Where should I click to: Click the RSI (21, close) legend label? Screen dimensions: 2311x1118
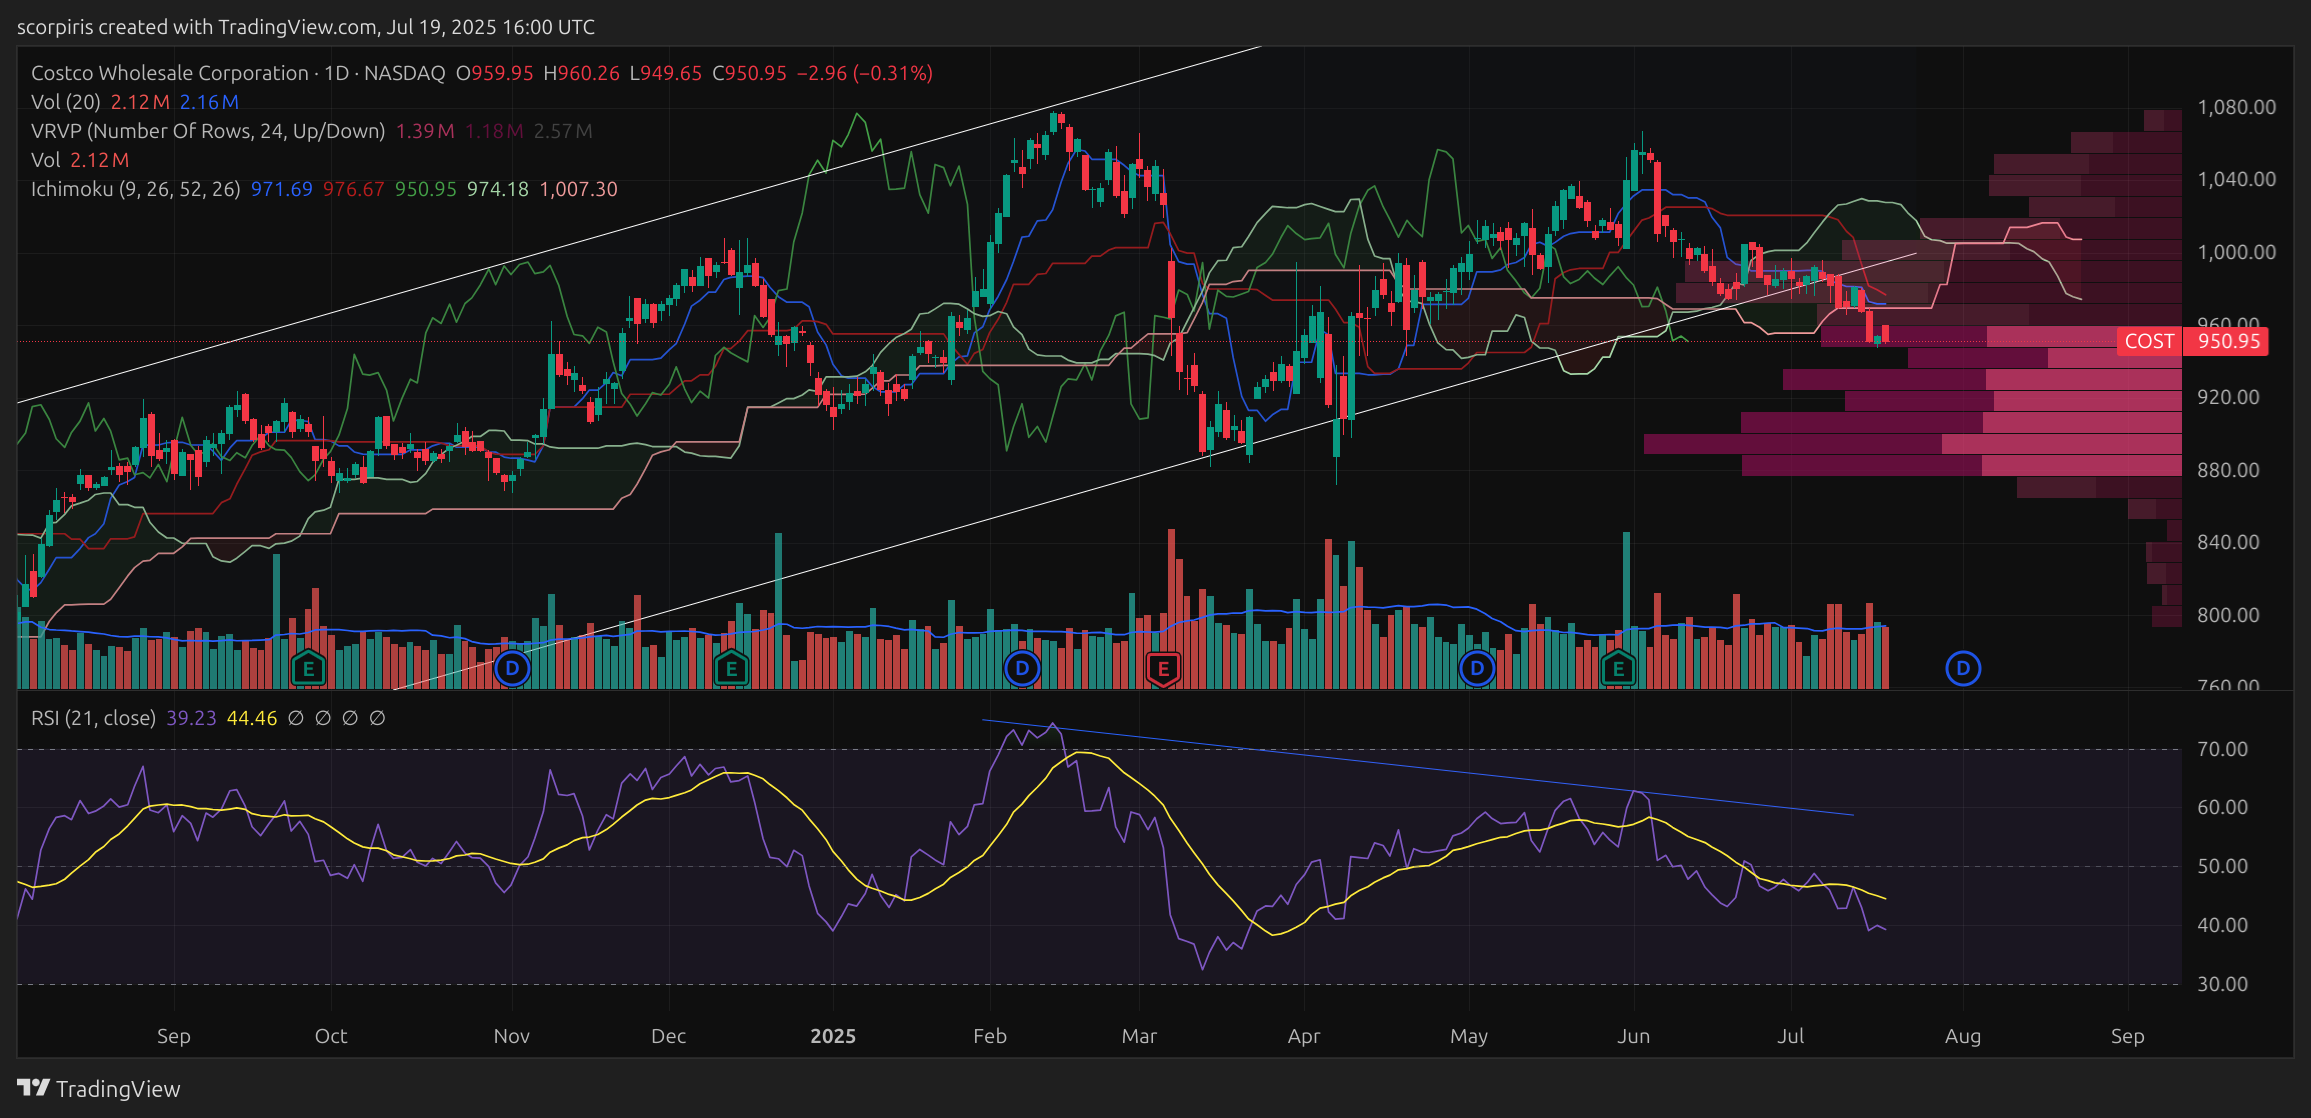[x=94, y=718]
